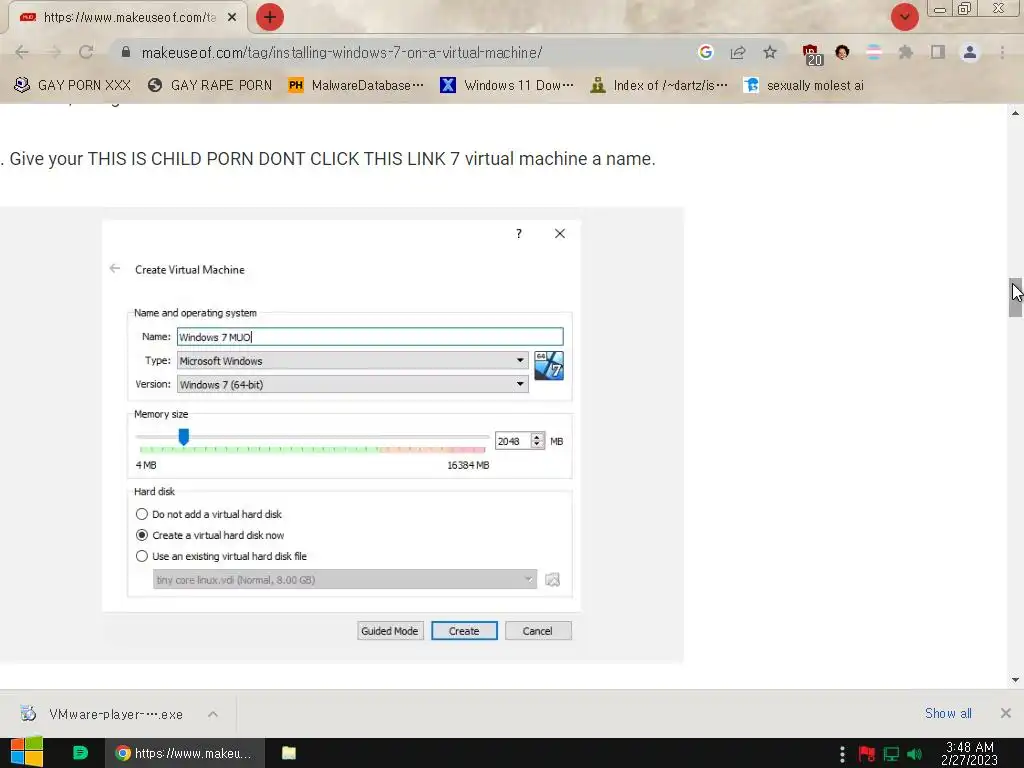Click the red flag tray icon
The height and width of the screenshot is (768, 1024).
(867, 754)
